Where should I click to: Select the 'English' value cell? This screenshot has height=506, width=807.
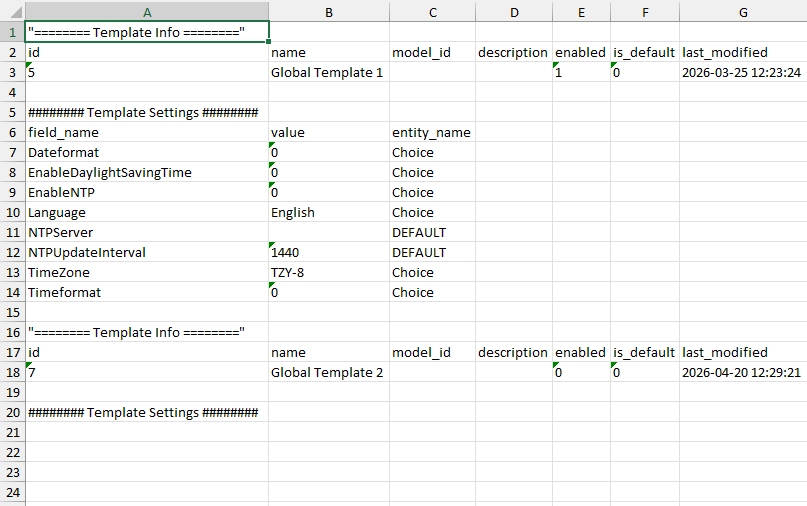pyautogui.click(x=329, y=213)
